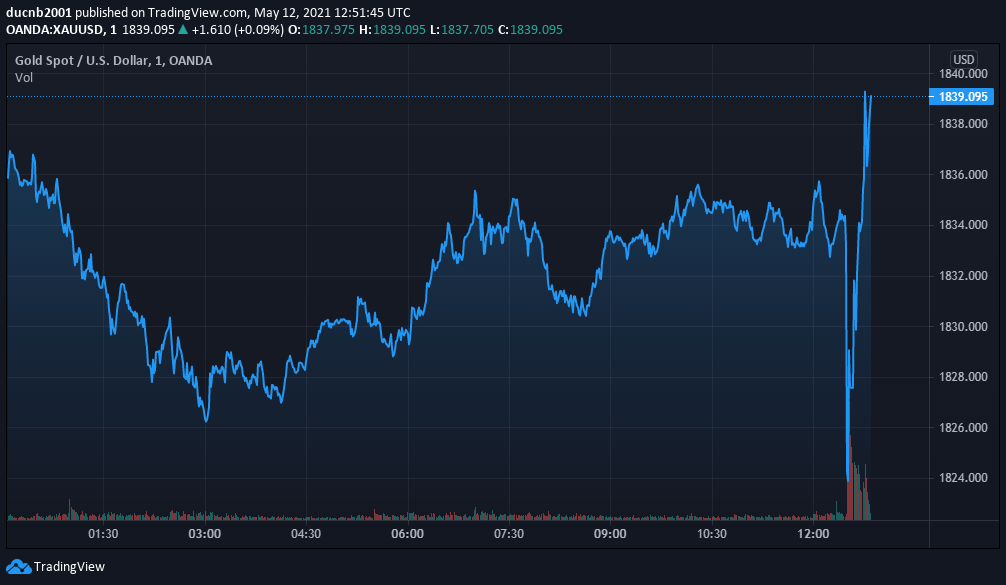This screenshot has height=585, width=1006.
Task: Click the 1830.000 price axis label
Action: (x=963, y=326)
